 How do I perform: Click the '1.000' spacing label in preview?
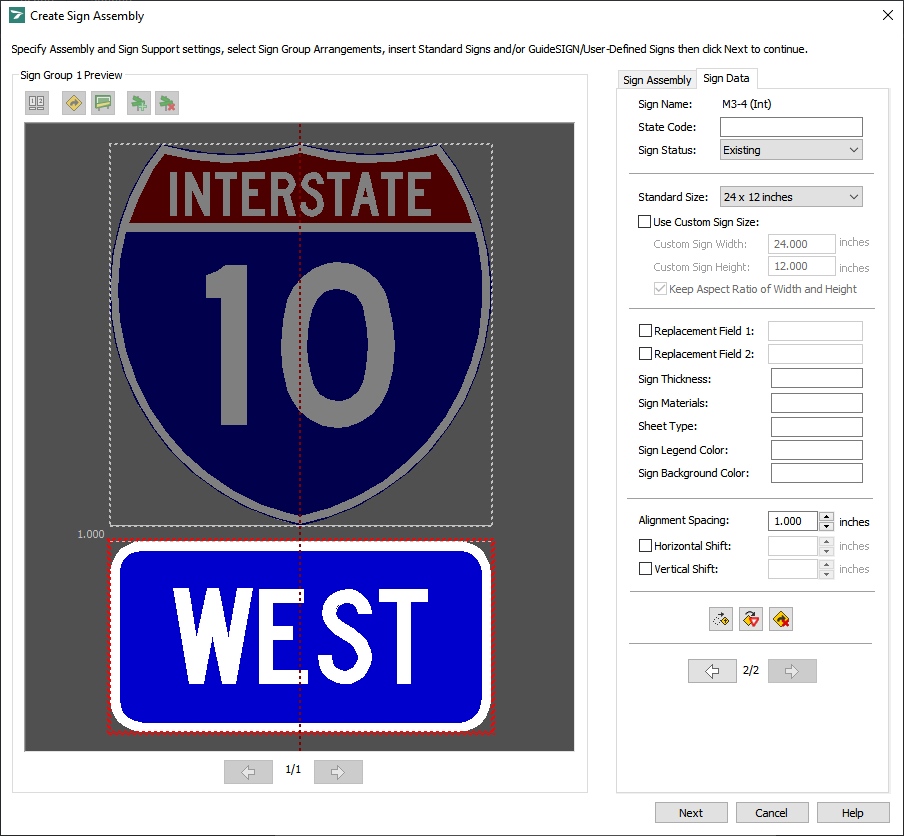tap(91, 534)
